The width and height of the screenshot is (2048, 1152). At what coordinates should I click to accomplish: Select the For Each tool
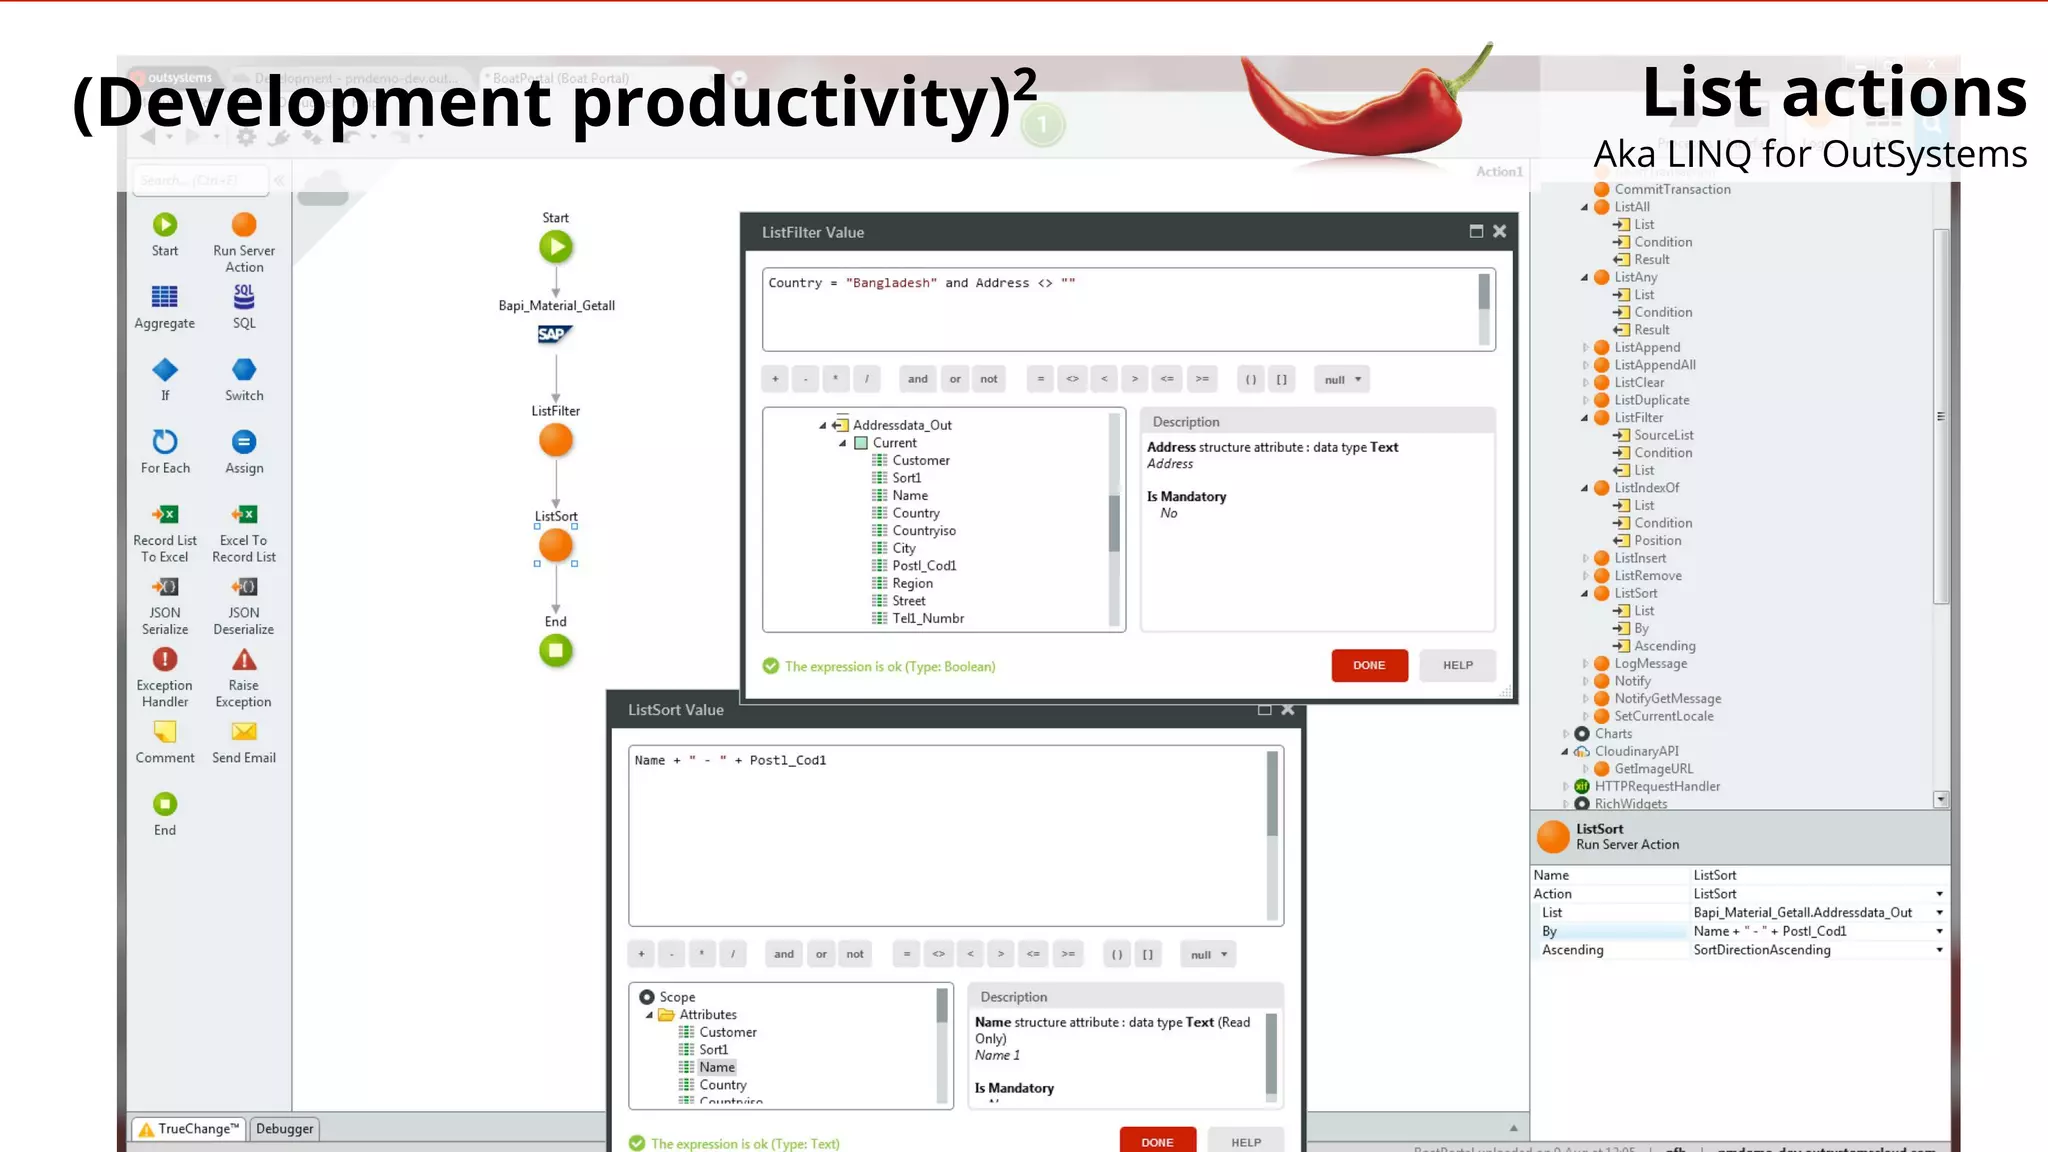pyautogui.click(x=165, y=452)
